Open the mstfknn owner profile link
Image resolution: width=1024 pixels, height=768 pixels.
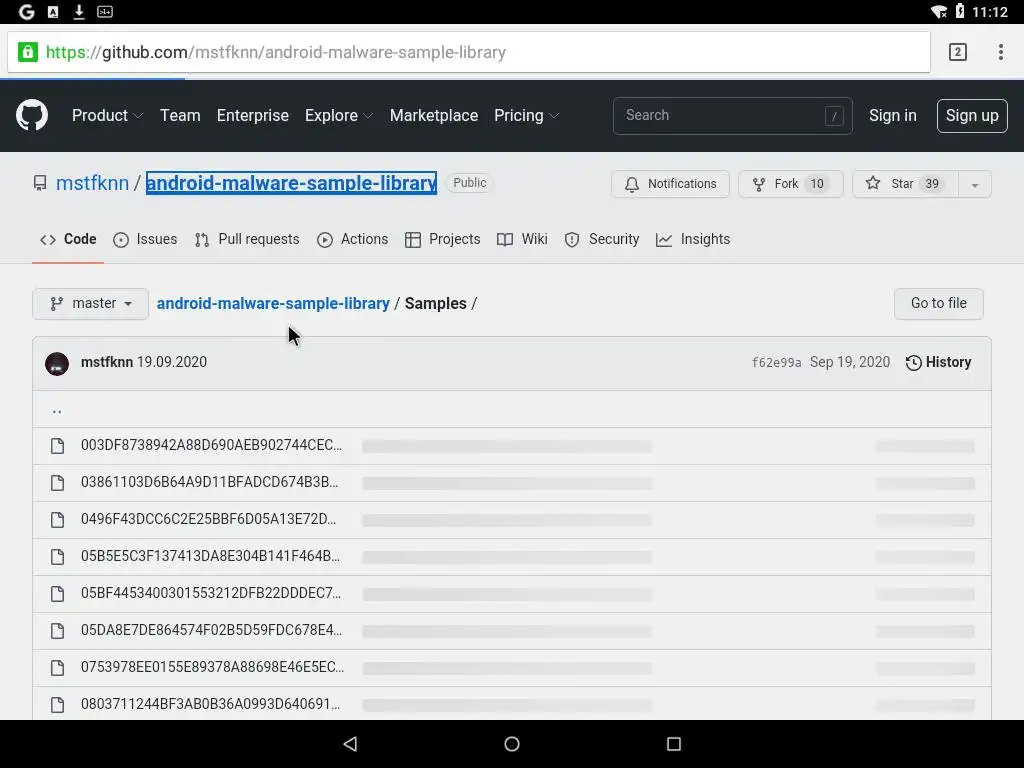coord(92,184)
